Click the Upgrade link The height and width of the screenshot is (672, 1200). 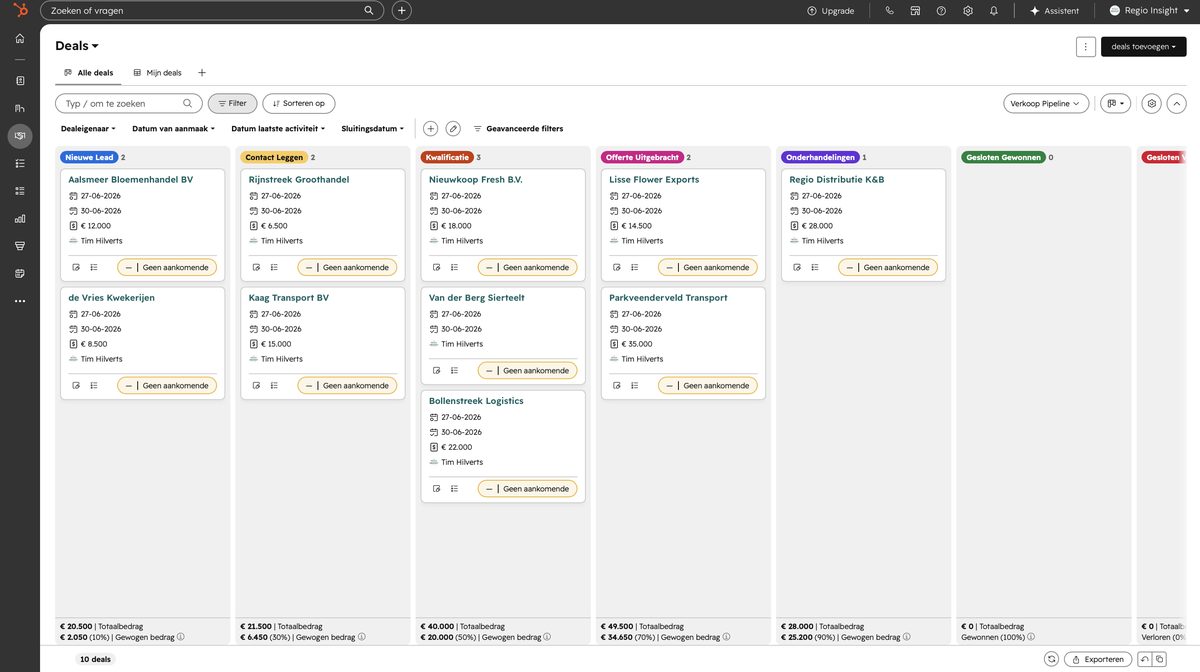coord(830,11)
